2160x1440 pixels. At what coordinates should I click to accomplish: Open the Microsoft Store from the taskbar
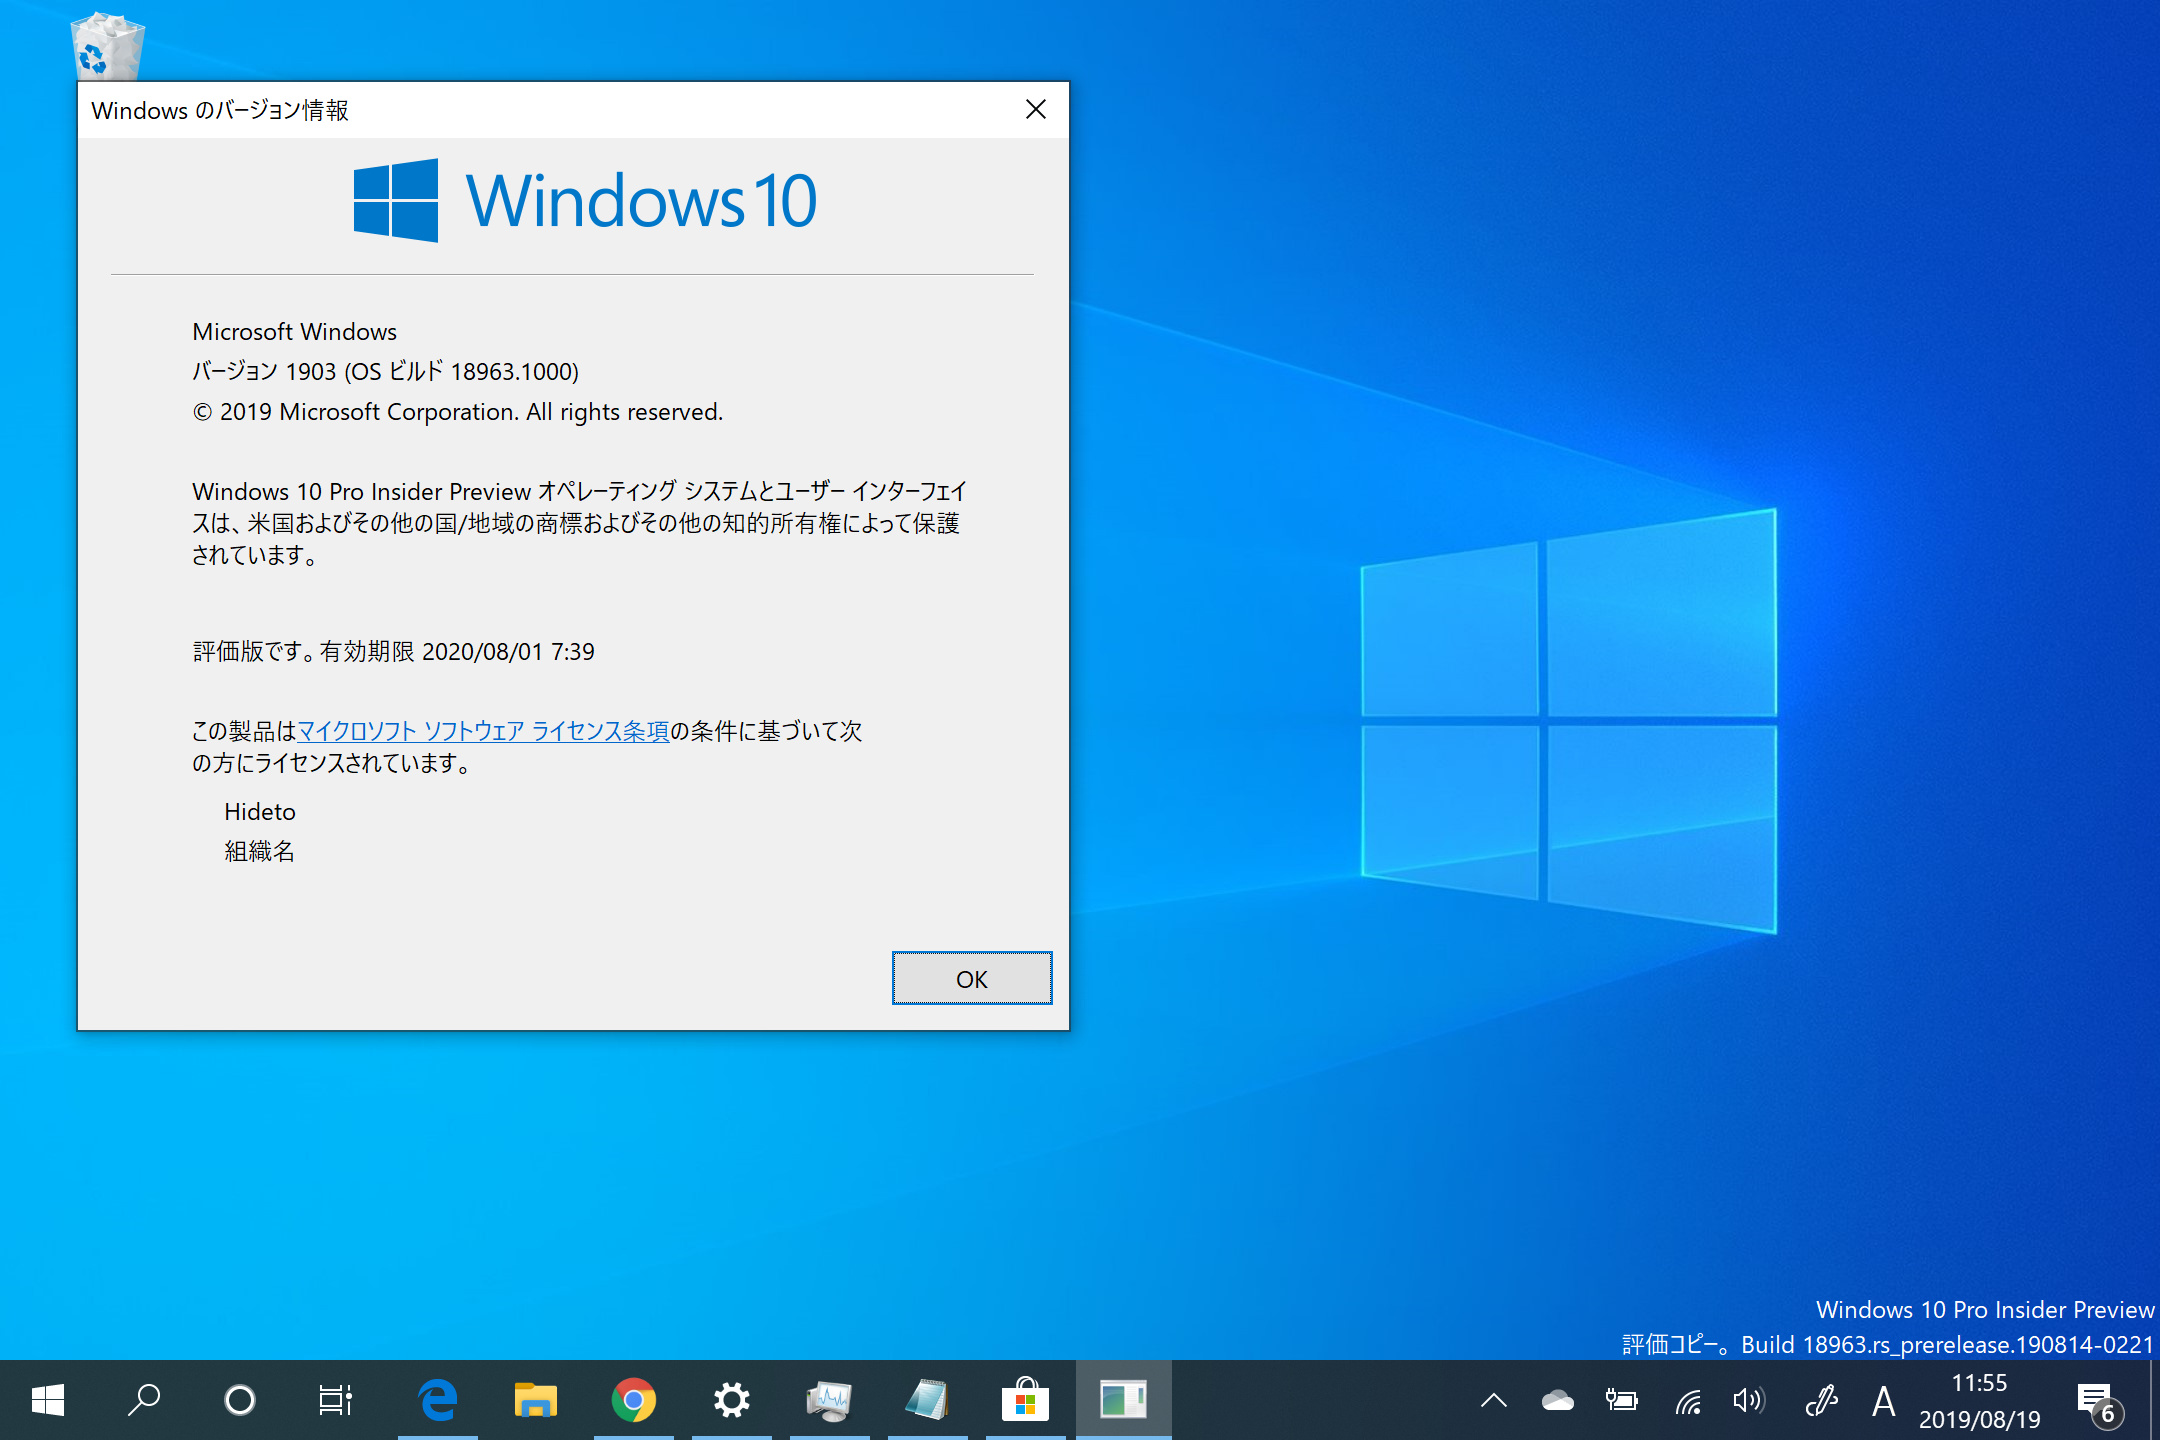click(1025, 1400)
